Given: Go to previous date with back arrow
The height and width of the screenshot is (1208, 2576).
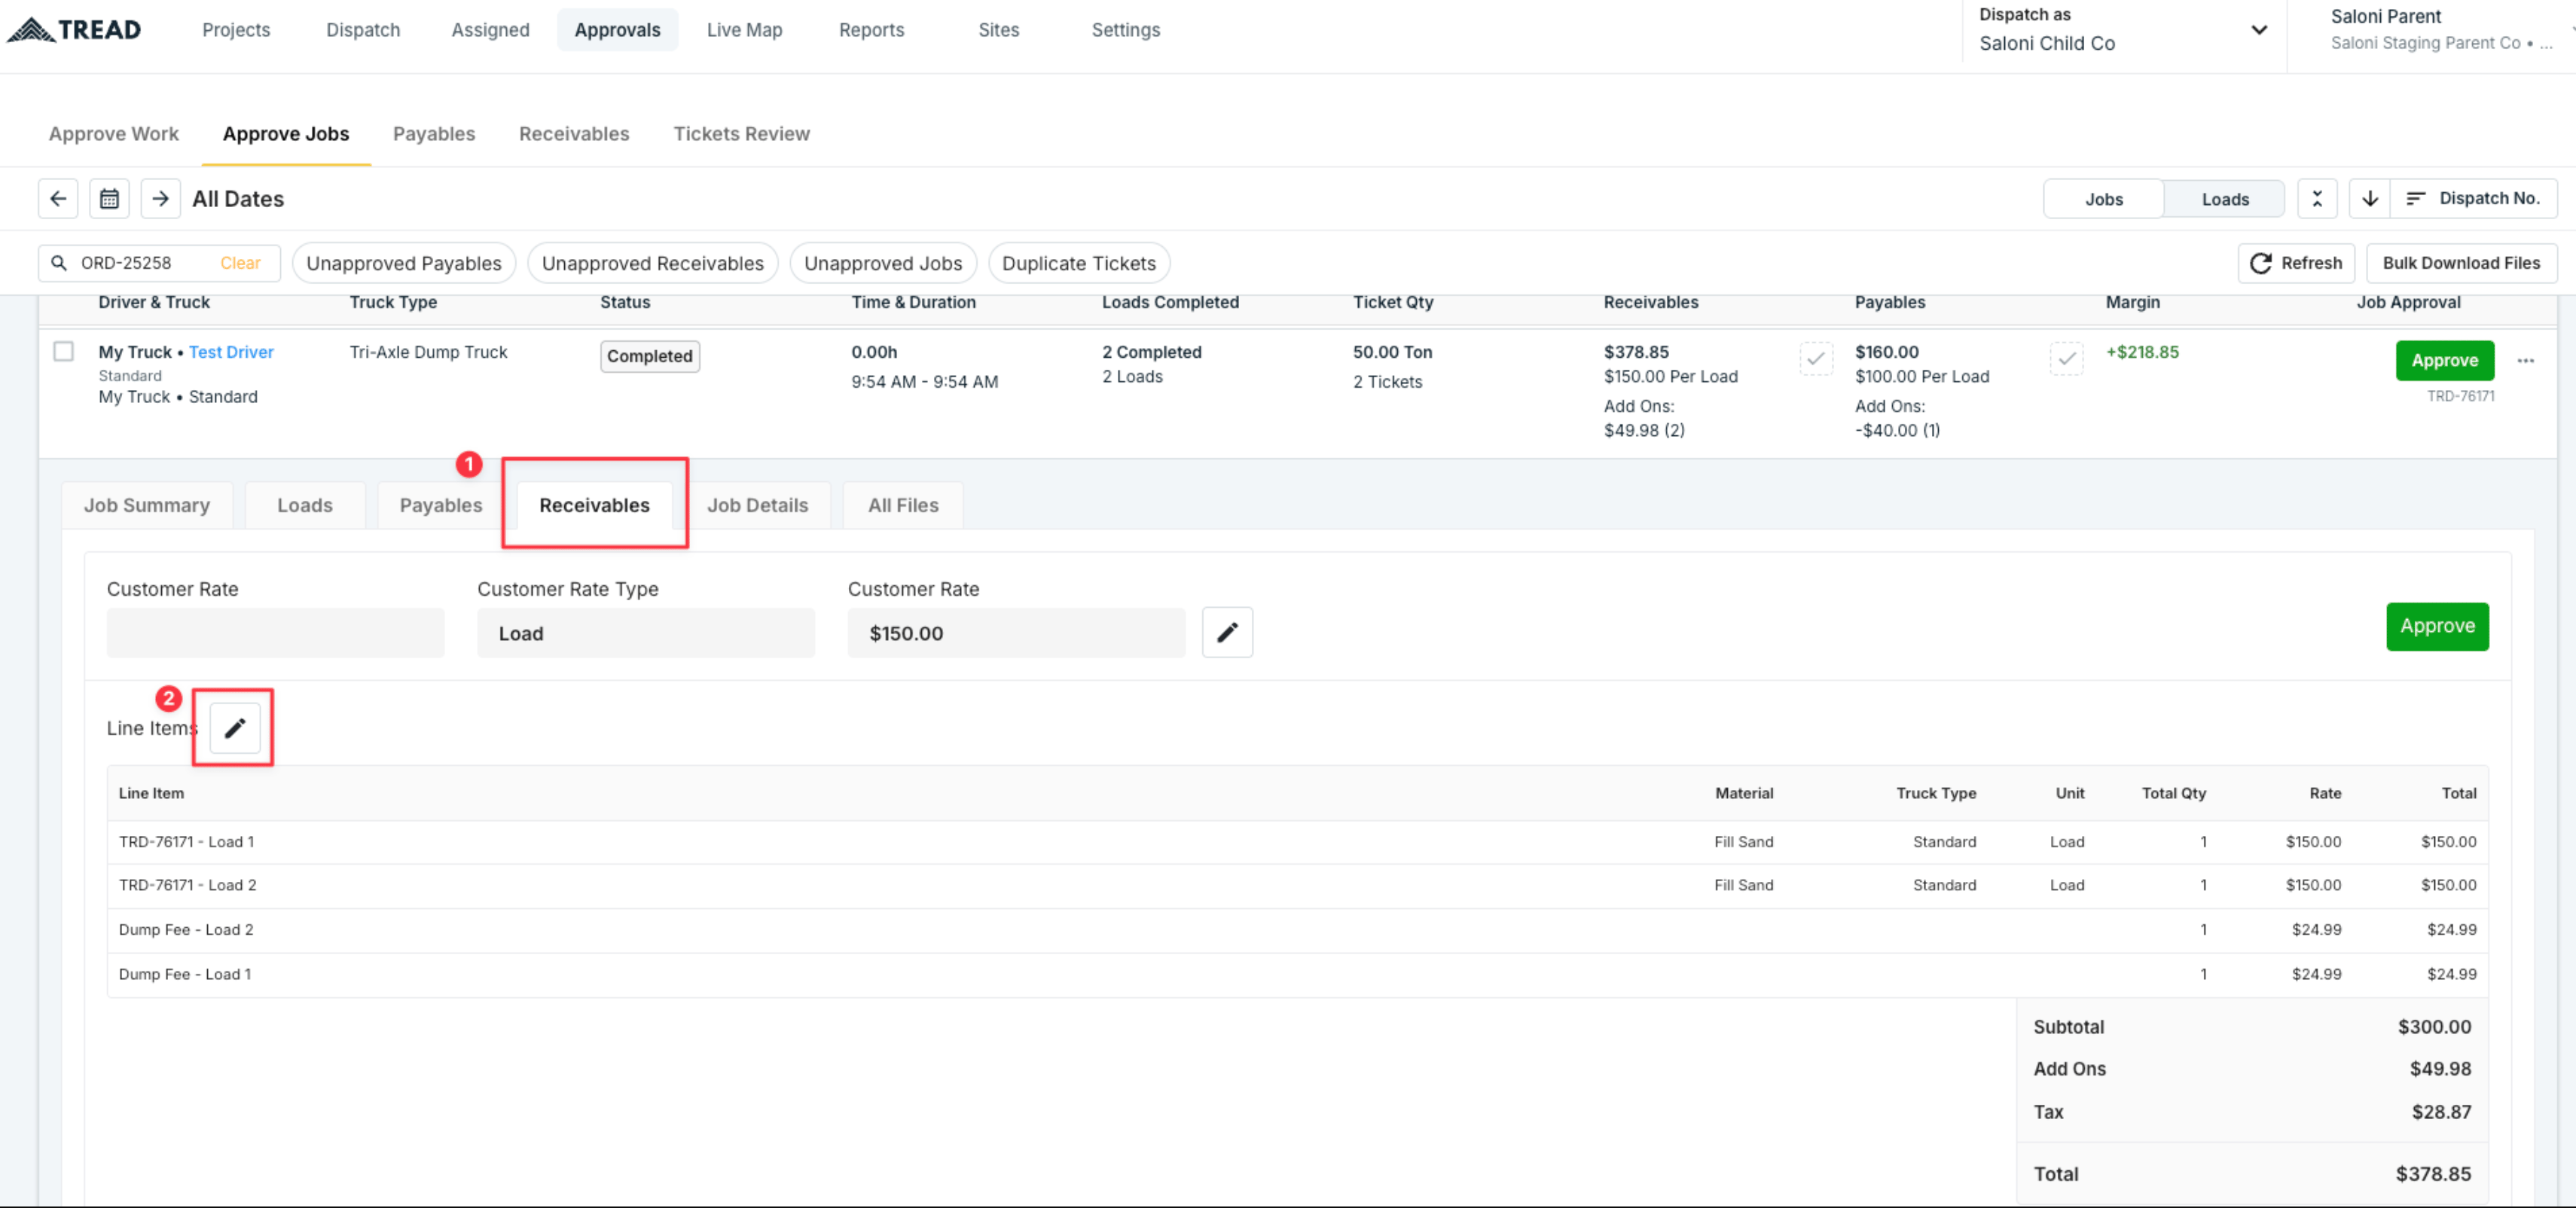Looking at the screenshot, I should (58, 199).
